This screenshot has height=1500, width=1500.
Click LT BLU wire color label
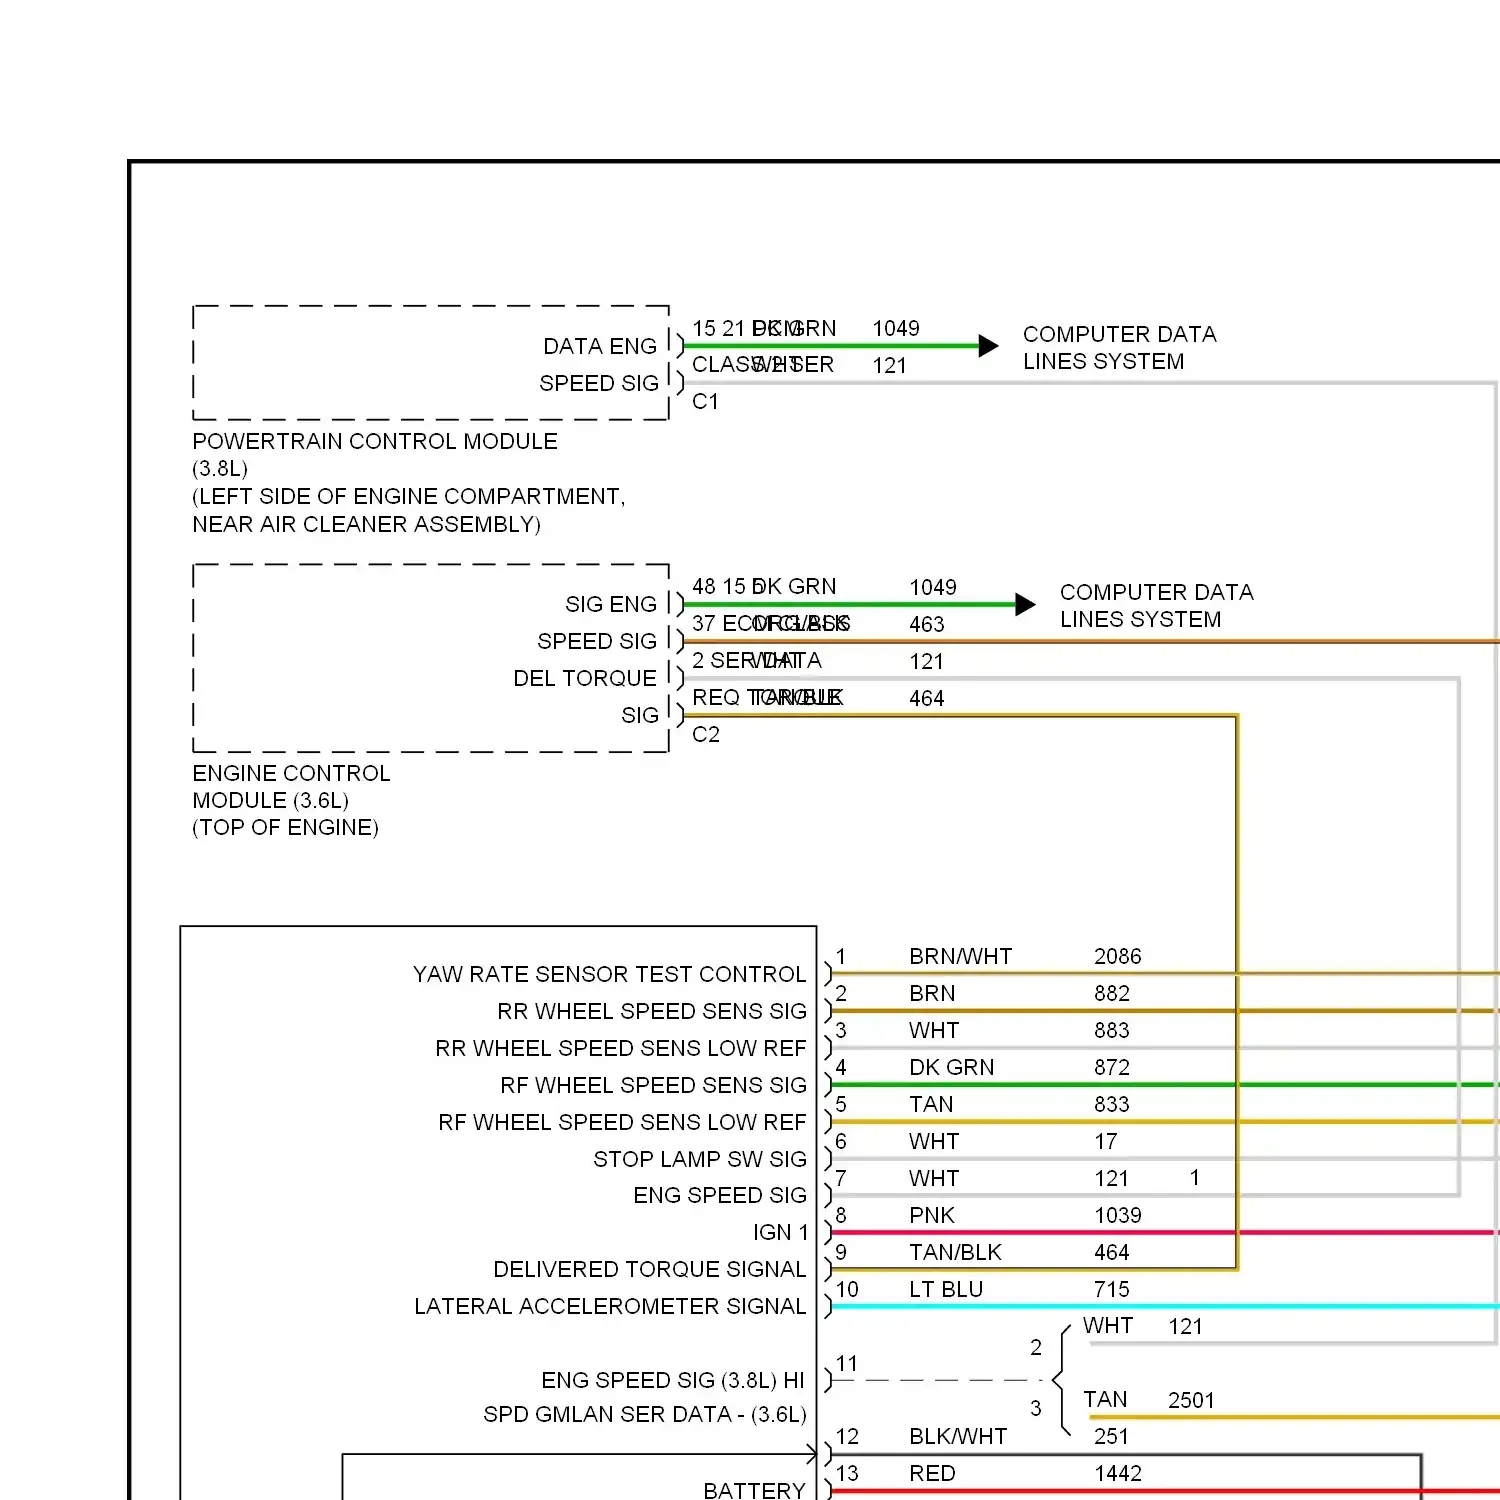coord(946,1289)
